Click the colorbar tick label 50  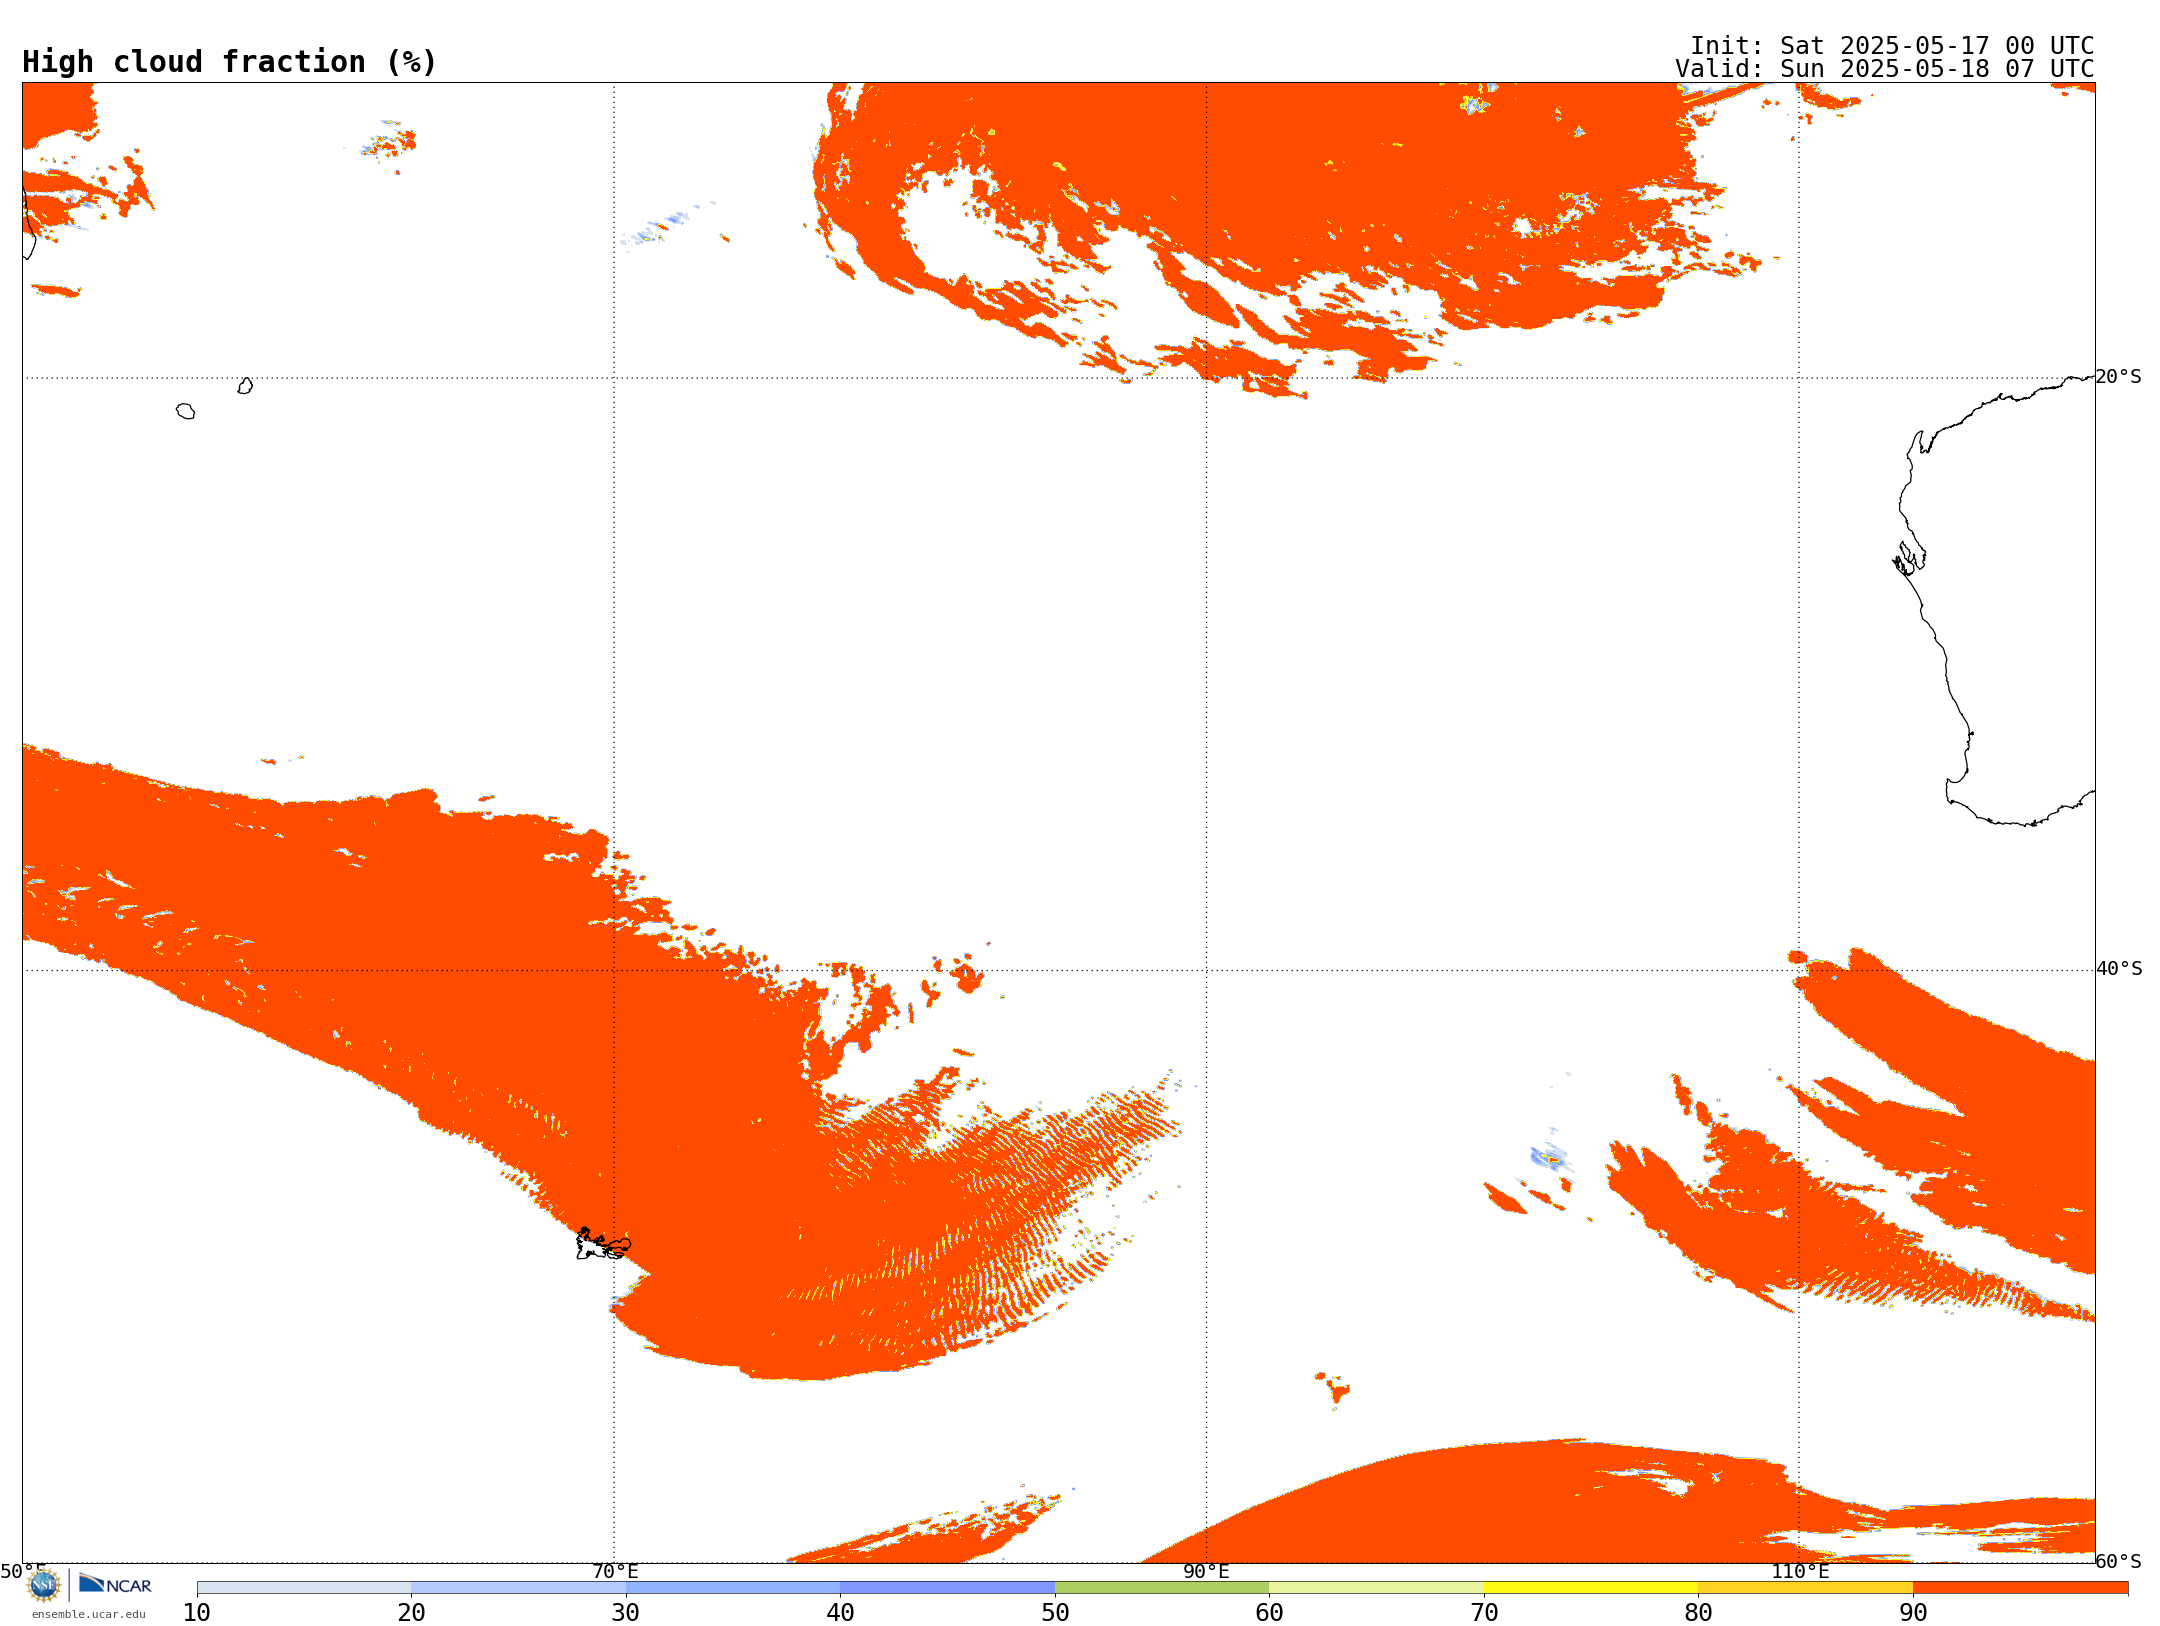(1055, 1612)
